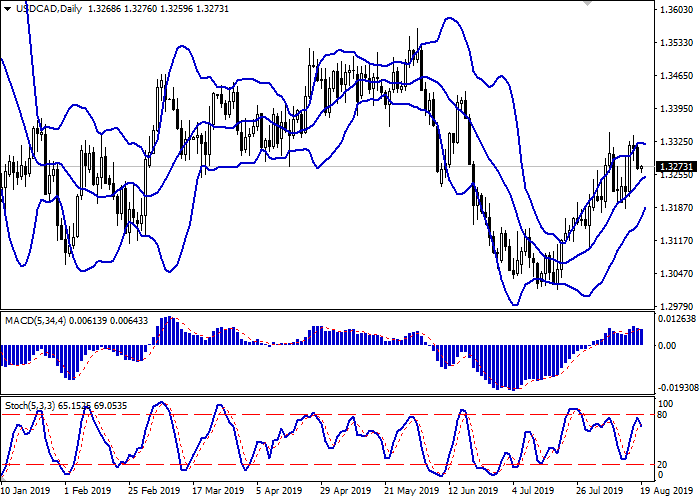This screenshot has width=700, height=500.
Task: Click the 12 Jun 2019 date on time axis
Action: coord(470,491)
